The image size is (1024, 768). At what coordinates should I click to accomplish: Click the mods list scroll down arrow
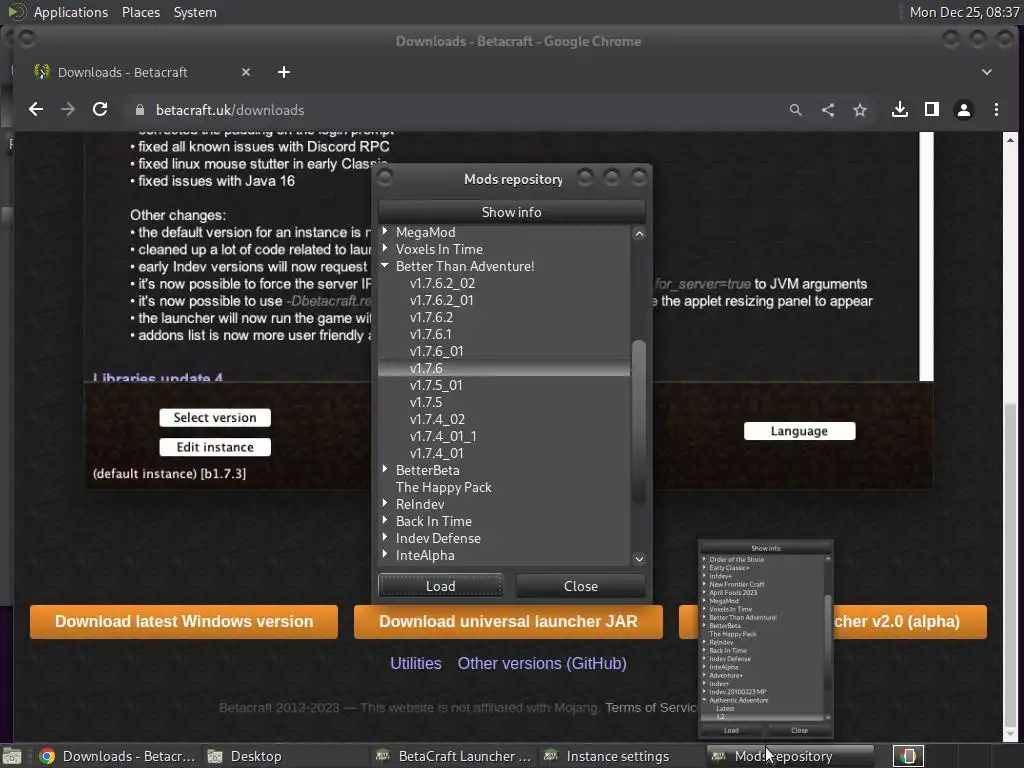(x=639, y=558)
